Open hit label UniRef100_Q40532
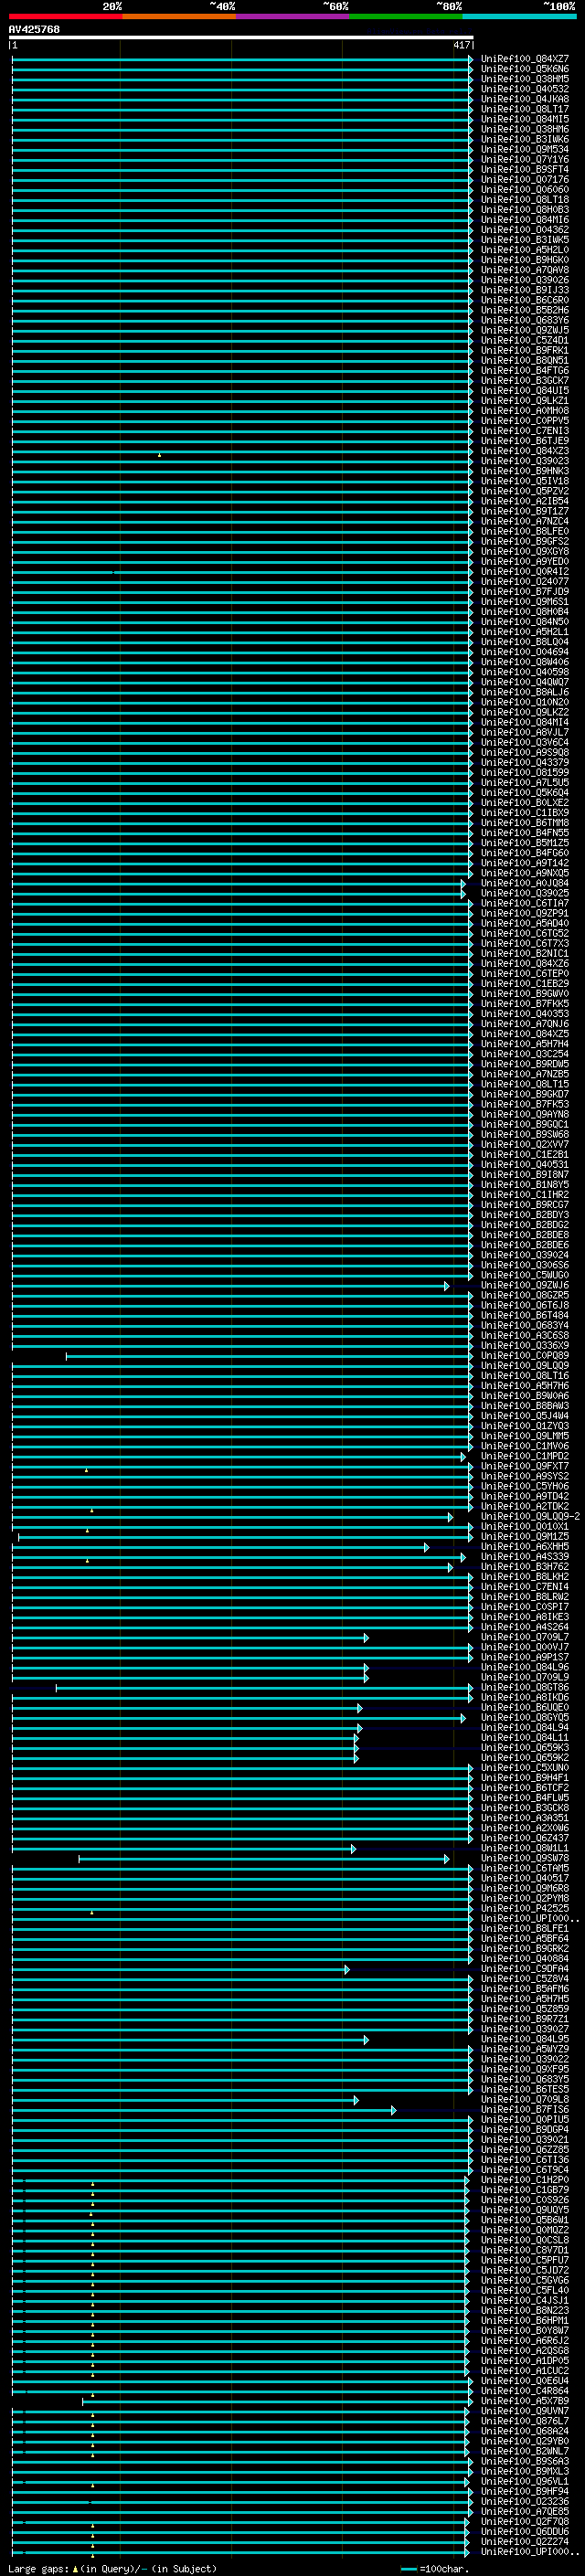This screenshot has width=585, height=2576. point(525,89)
